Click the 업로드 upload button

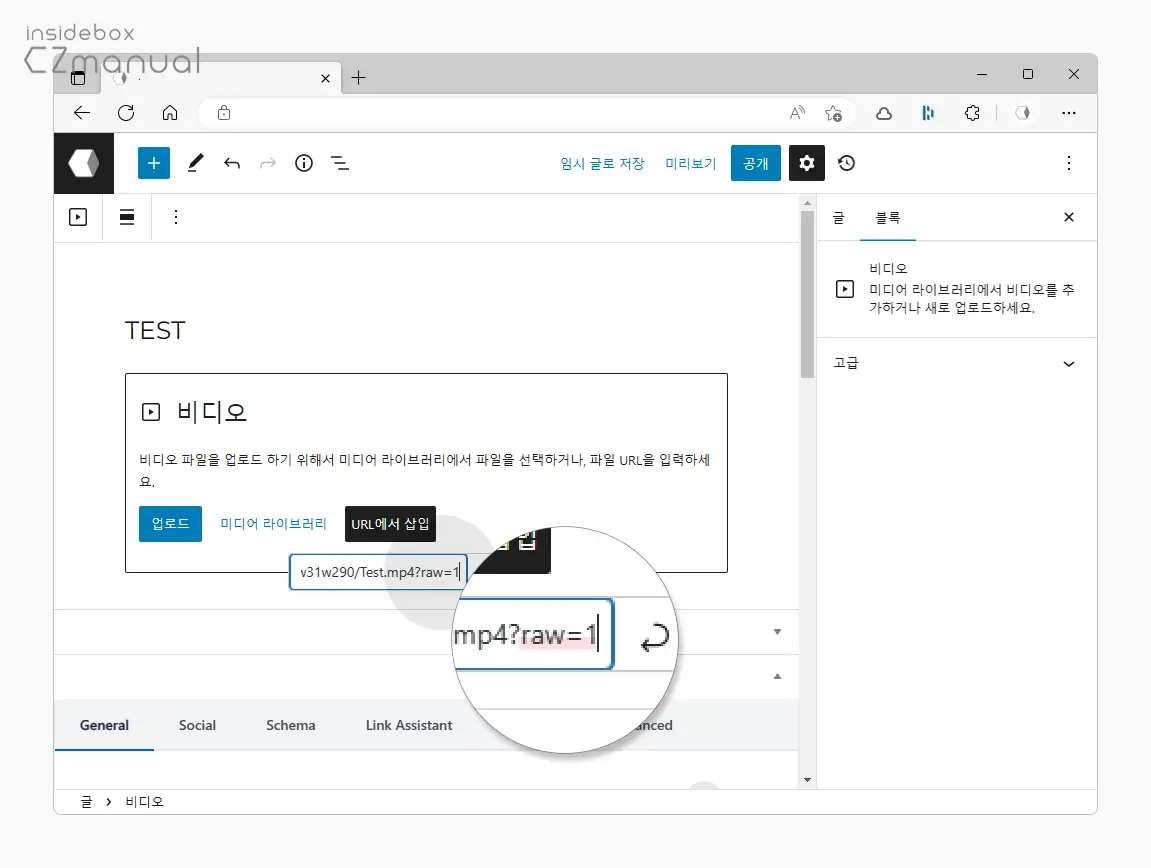(x=170, y=524)
